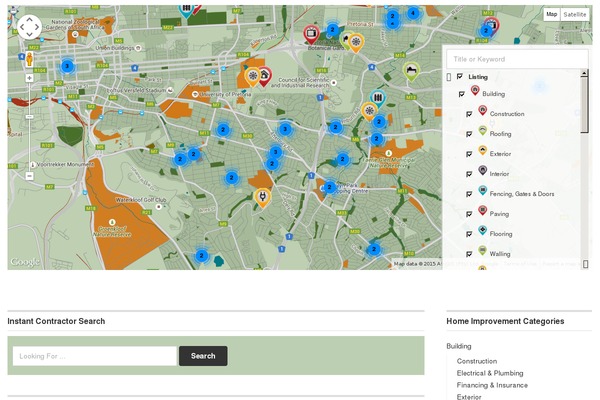Open cluster 2 at Menlyn Park Shopping Centre

(329, 187)
